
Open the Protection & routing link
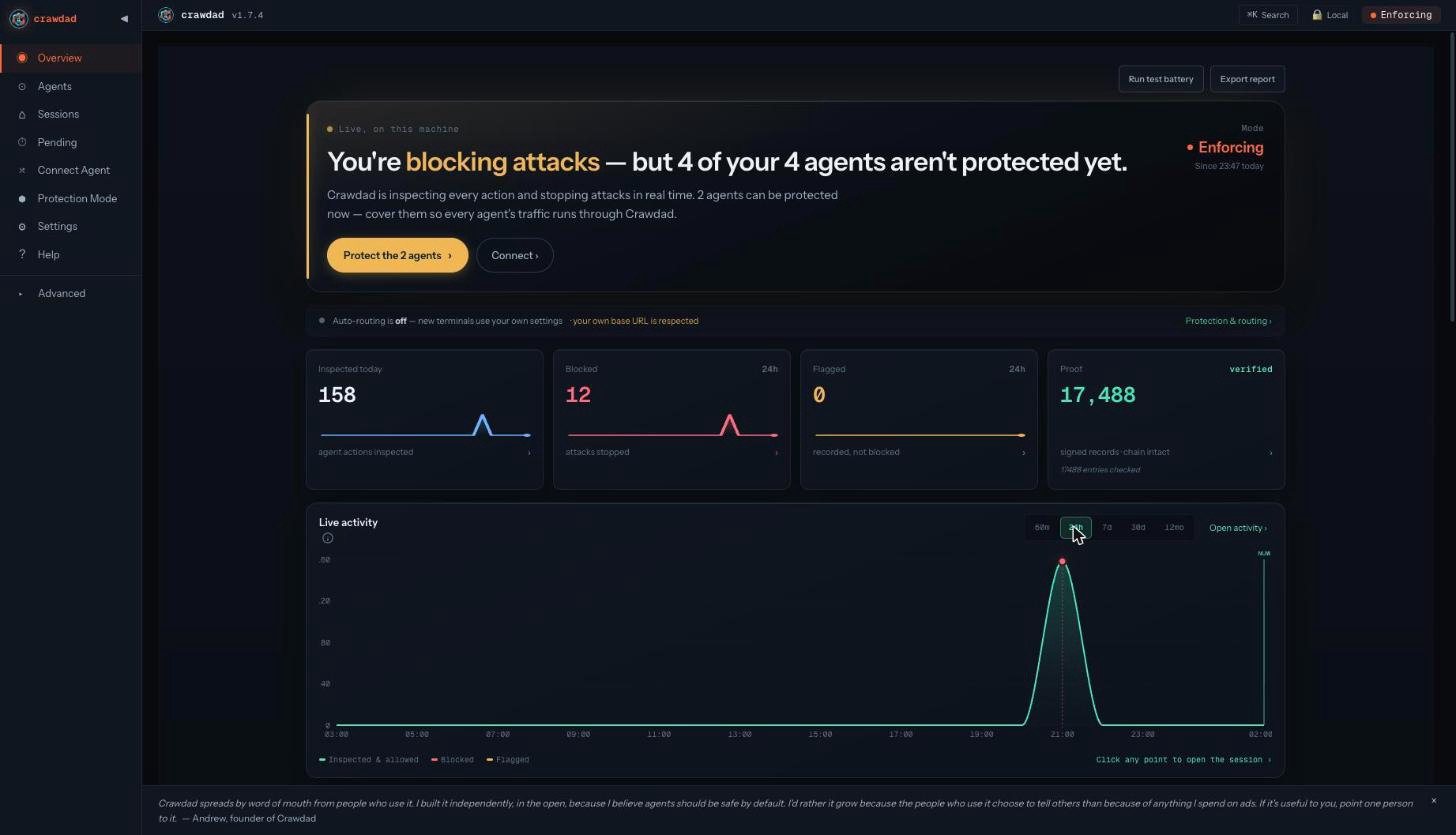pos(1228,321)
